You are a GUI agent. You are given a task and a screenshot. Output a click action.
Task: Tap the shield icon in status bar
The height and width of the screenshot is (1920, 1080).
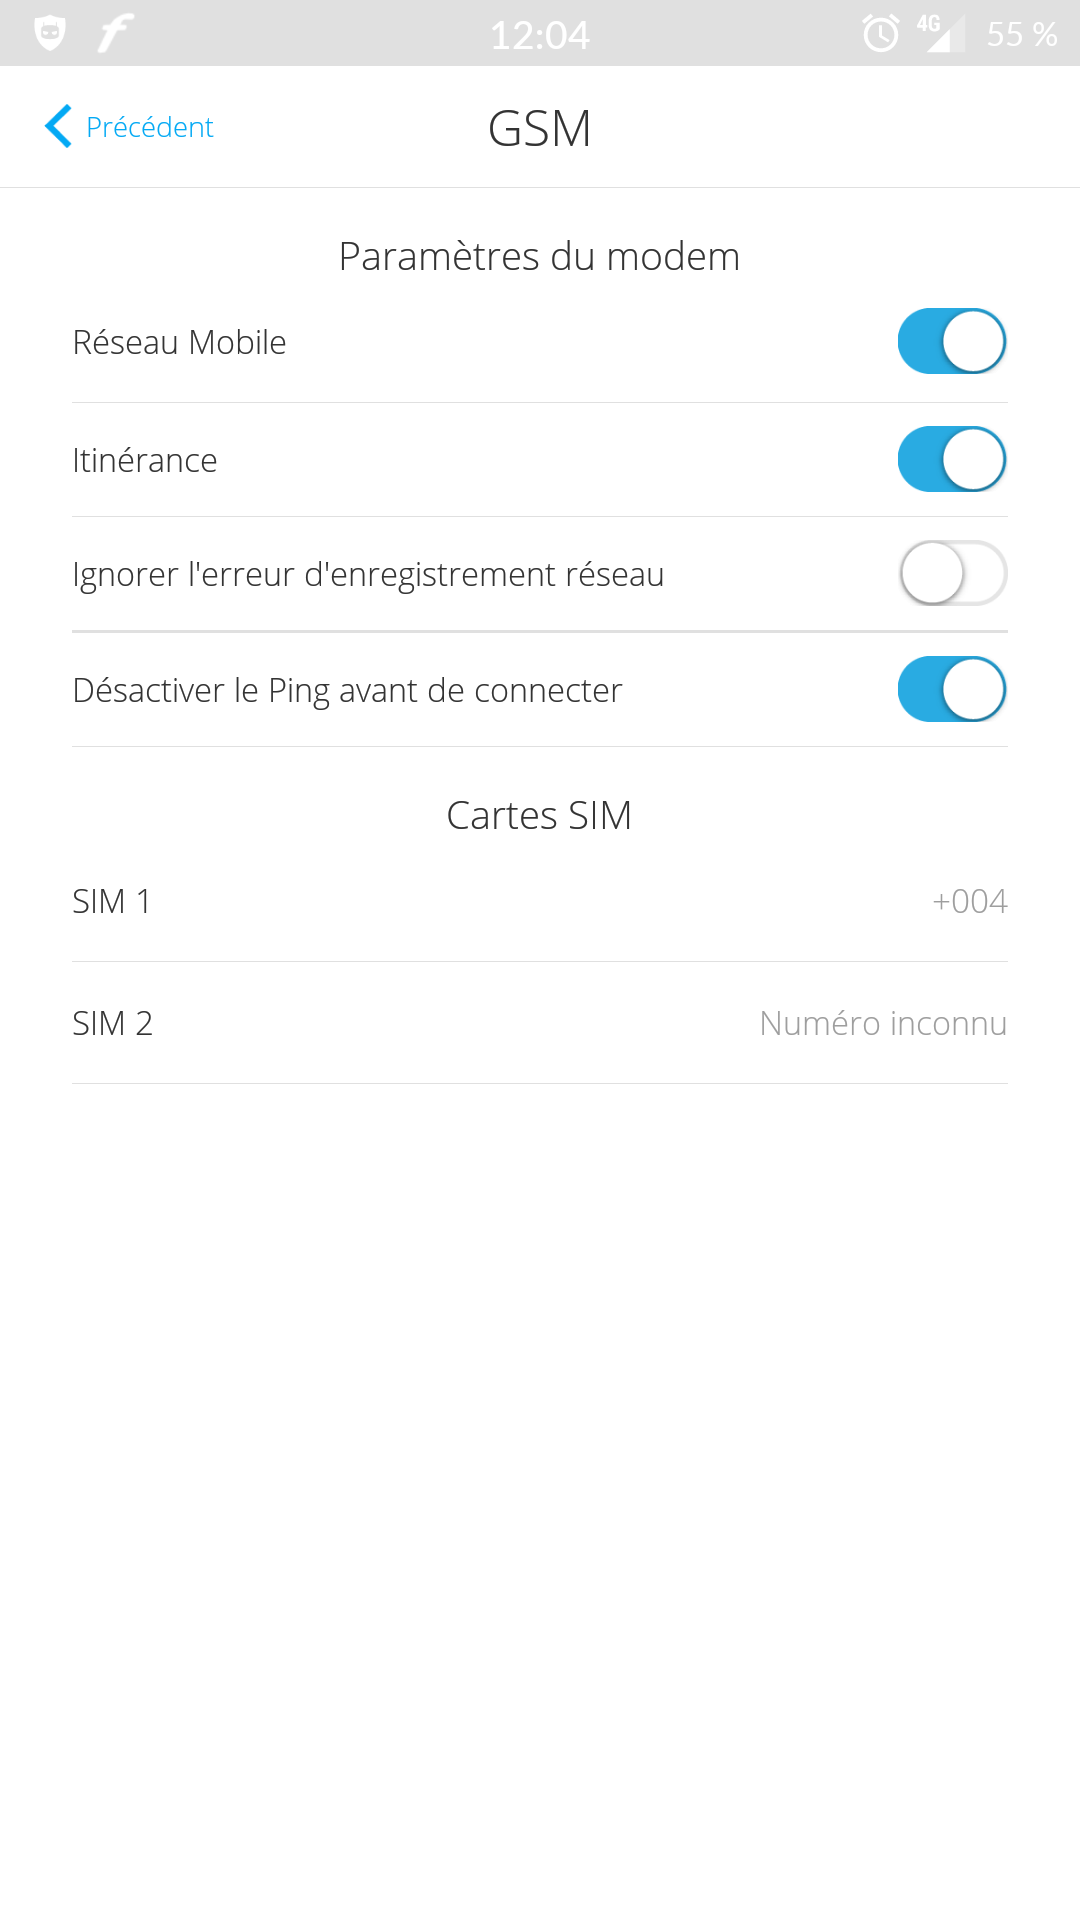49,33
